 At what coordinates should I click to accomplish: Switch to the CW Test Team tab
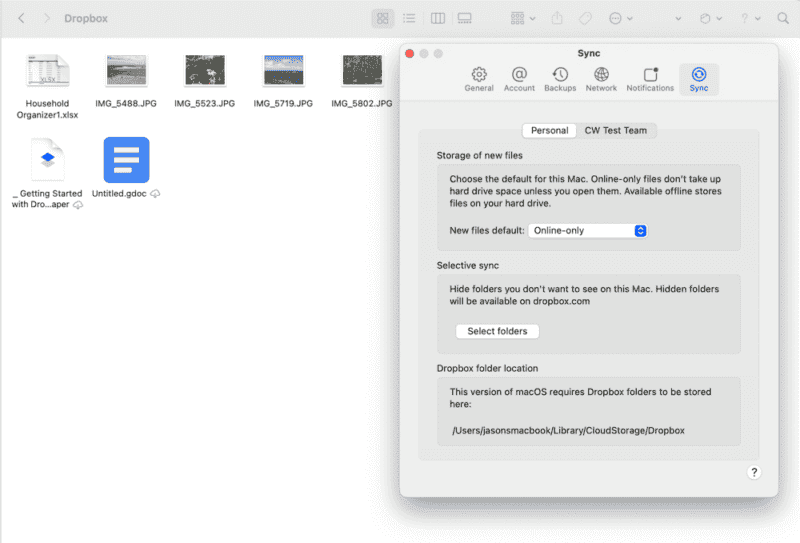click(x=615, y=130)
